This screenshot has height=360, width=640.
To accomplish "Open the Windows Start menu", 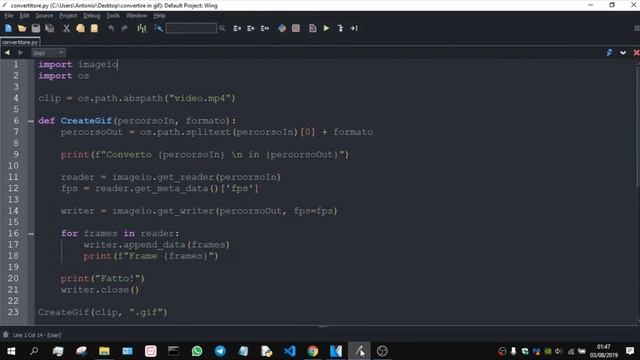I will (x=11, y=351).
